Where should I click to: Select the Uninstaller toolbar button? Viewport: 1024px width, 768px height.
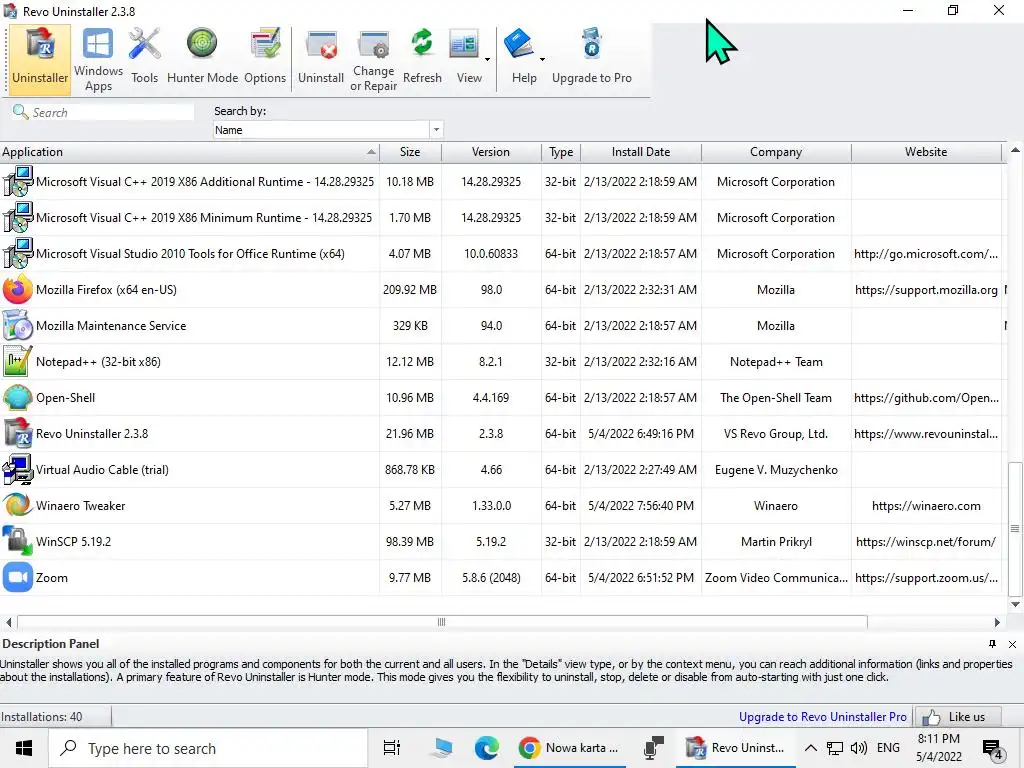[40, 59]
